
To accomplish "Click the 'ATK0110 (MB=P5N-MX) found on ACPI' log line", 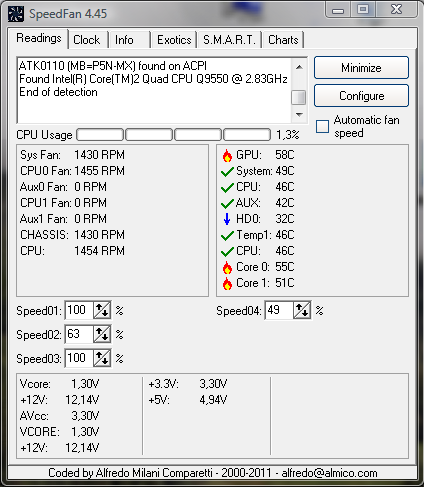I will [x=113, y=66].
